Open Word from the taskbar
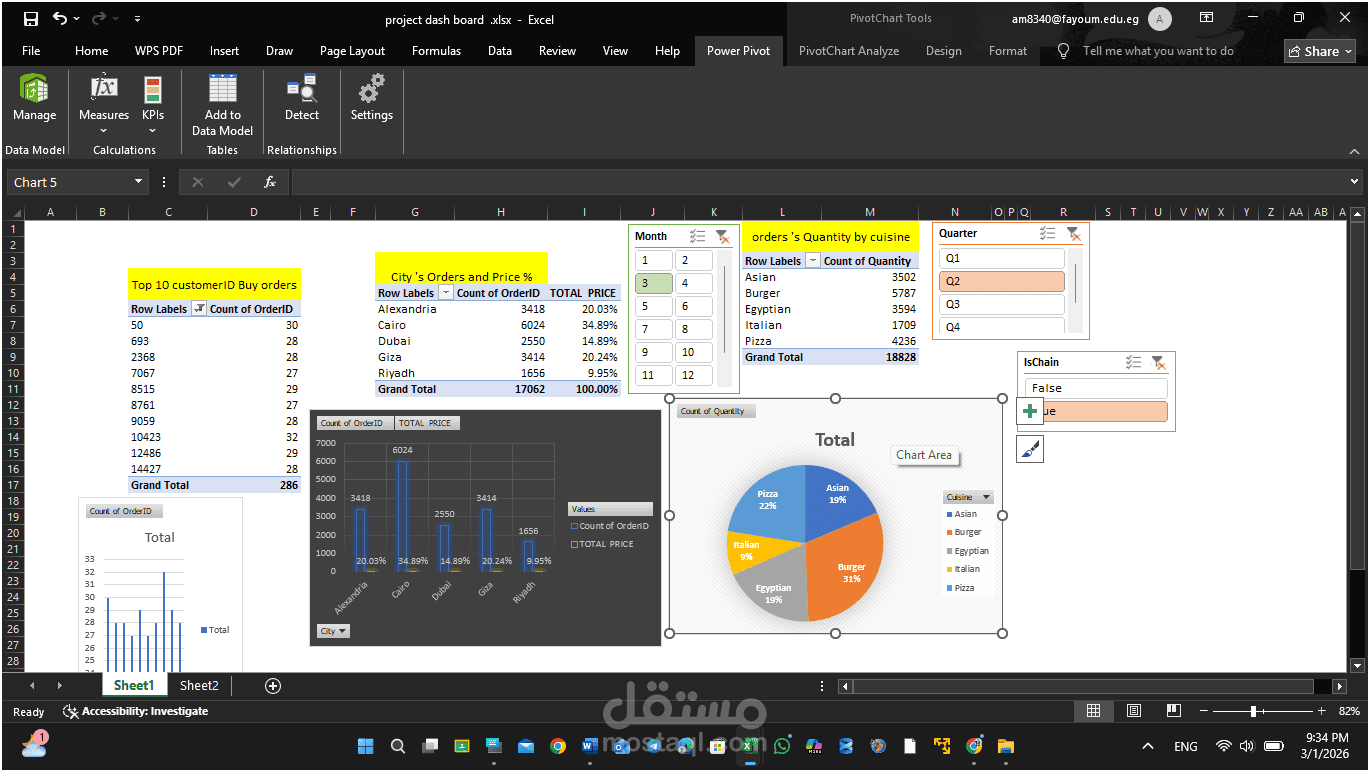 point(590,746)
